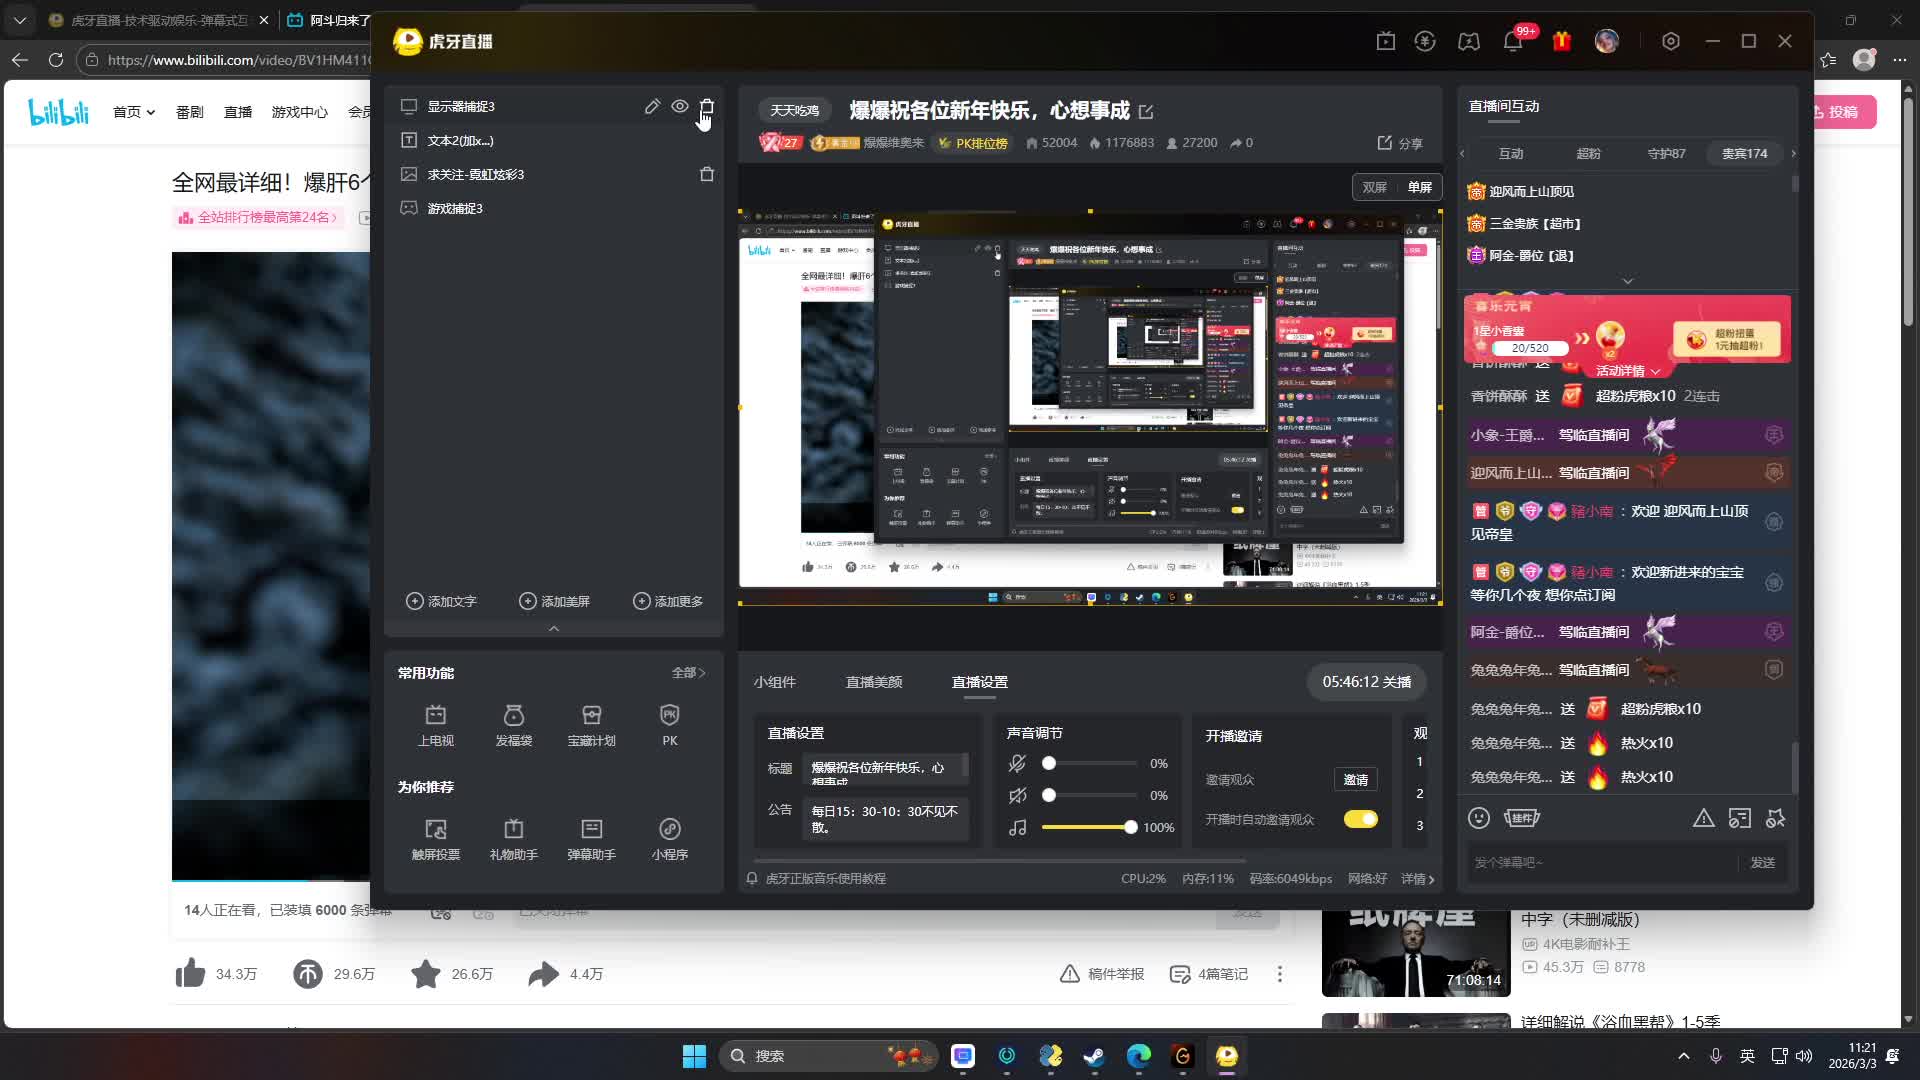The height and width of the screenshot is (1080, 1920).
Task: Collapse the source list panel chevron
Action: pos(553,629)
